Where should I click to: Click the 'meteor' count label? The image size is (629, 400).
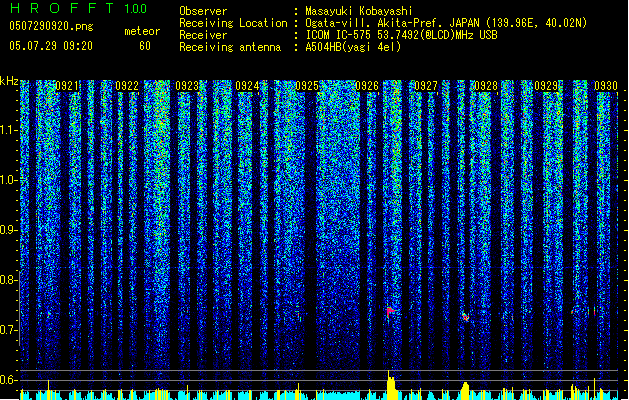(x=142, y=31)
